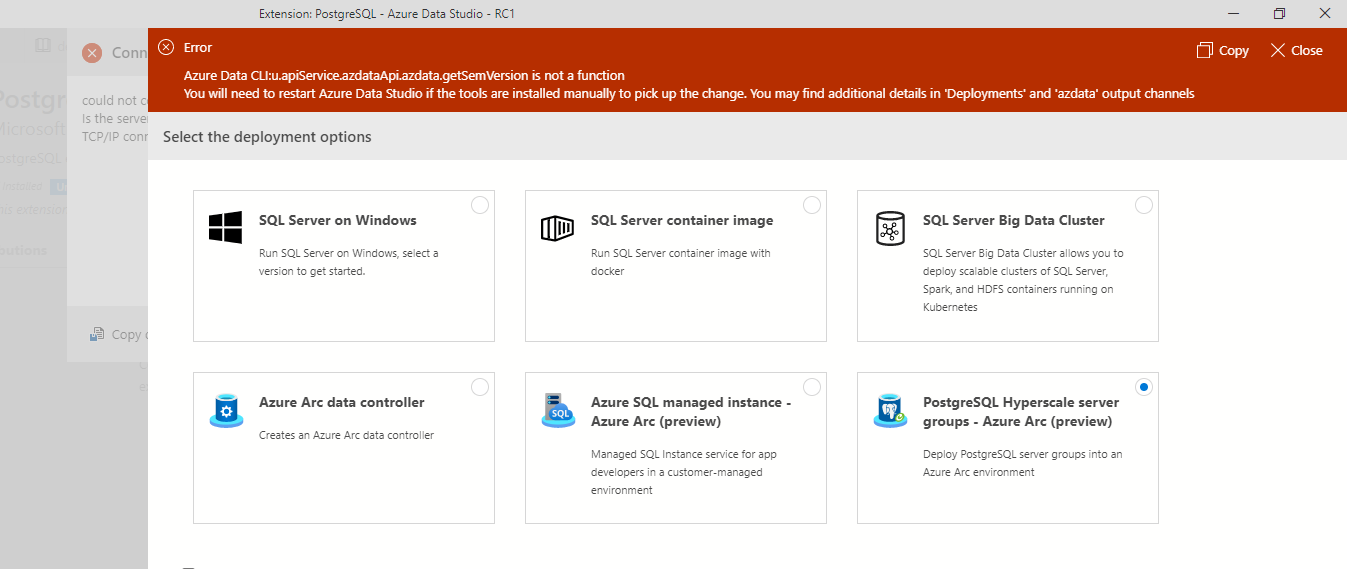The height and width of the screenshot is (569, 1347).
Task: Select Azure Arc data controller radio button
Action: 480,387
